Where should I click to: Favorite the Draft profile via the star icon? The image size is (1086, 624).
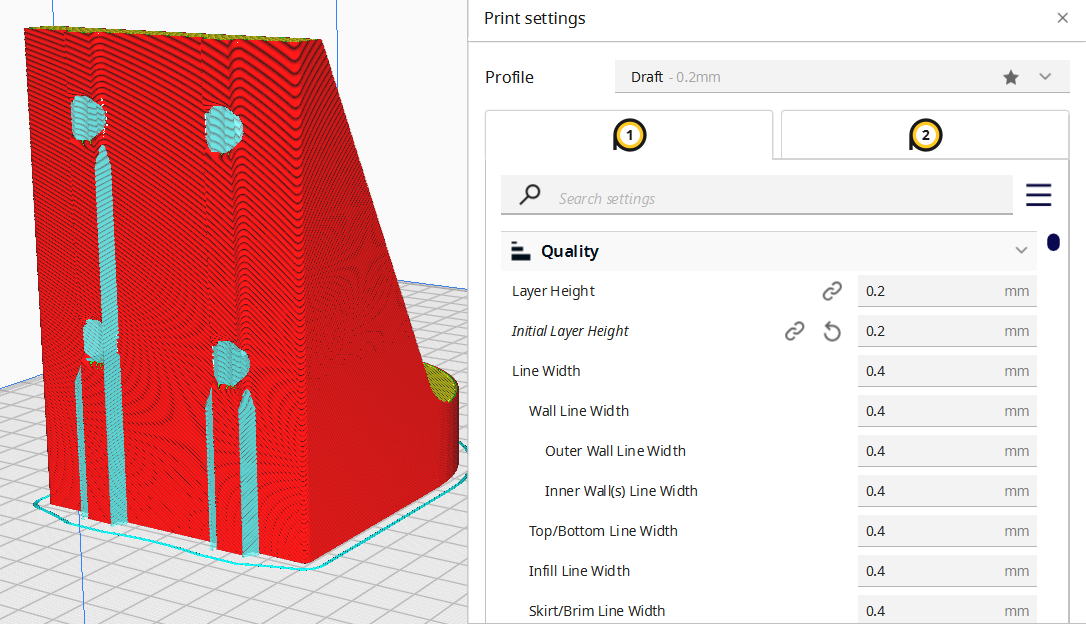1010,76
